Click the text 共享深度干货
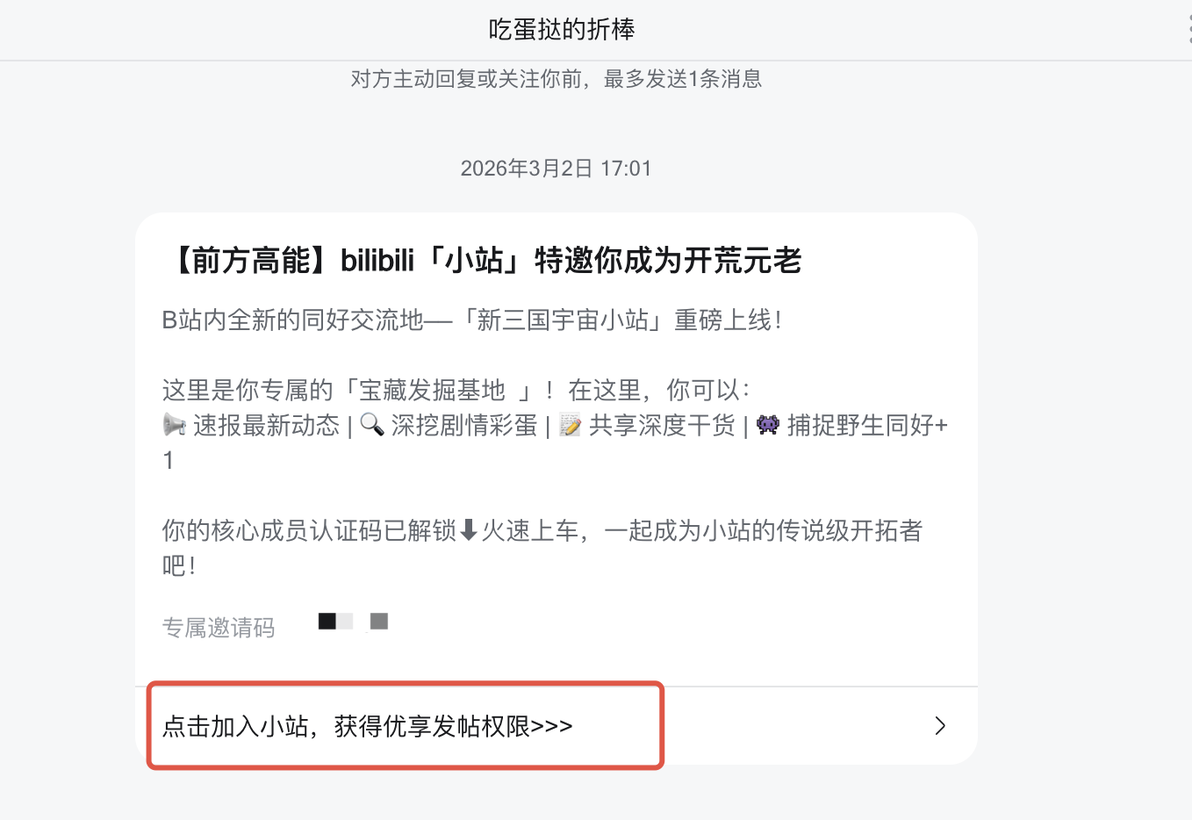1192x820 pixels. click(x=662, y=425)
